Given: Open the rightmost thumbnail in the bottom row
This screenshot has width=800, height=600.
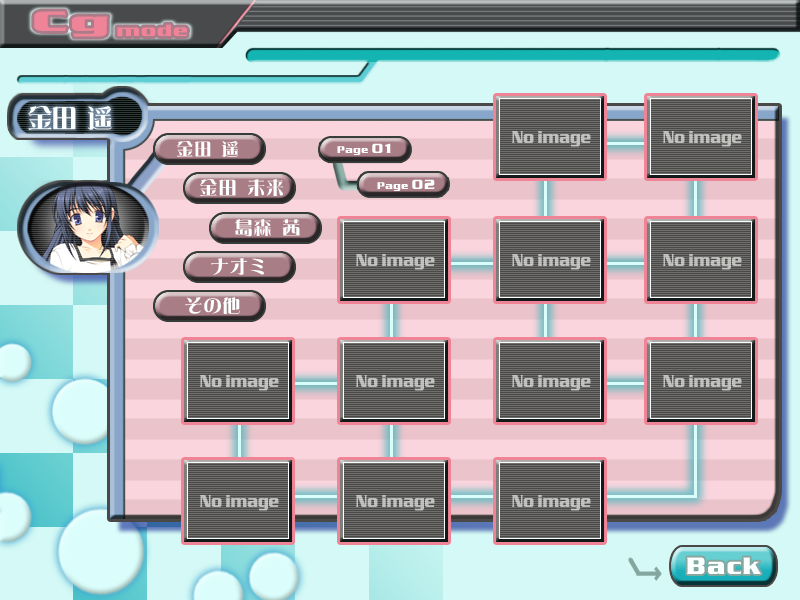Looking at the screenshot, I should [x=550, y=501].
